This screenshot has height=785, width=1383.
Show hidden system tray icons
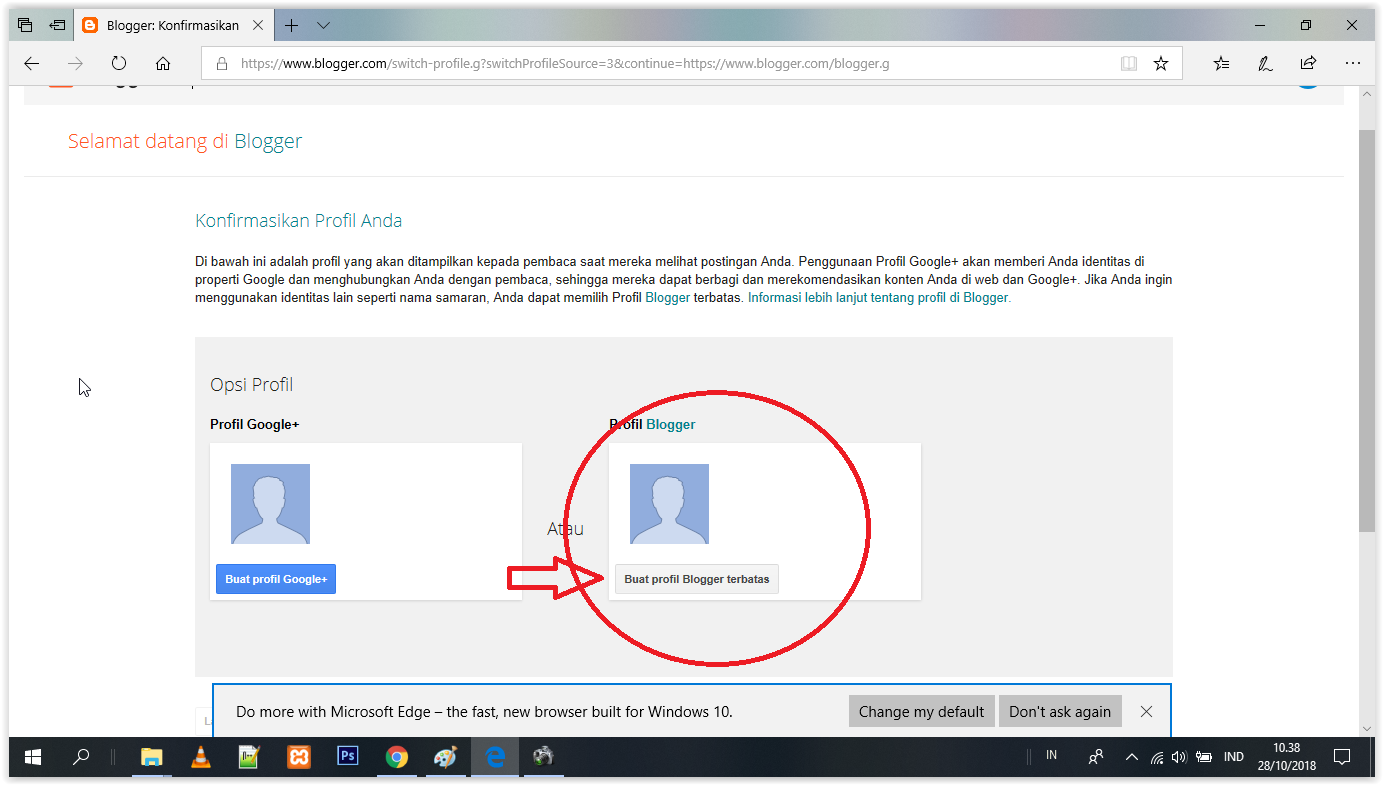(1132, 757)
